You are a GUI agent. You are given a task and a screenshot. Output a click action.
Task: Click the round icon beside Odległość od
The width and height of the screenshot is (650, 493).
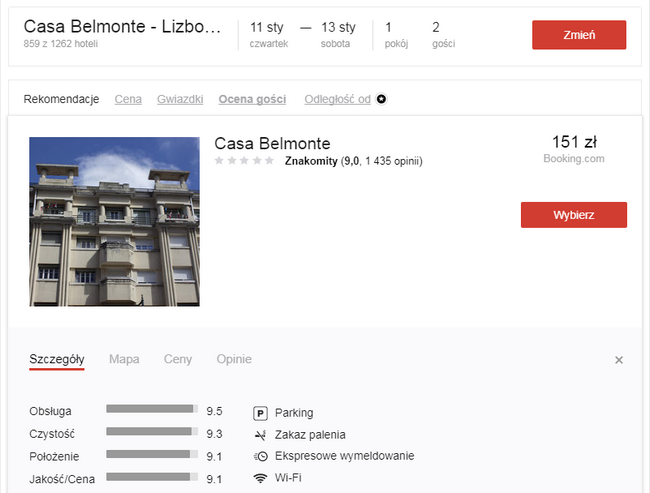tap(381, 99)
